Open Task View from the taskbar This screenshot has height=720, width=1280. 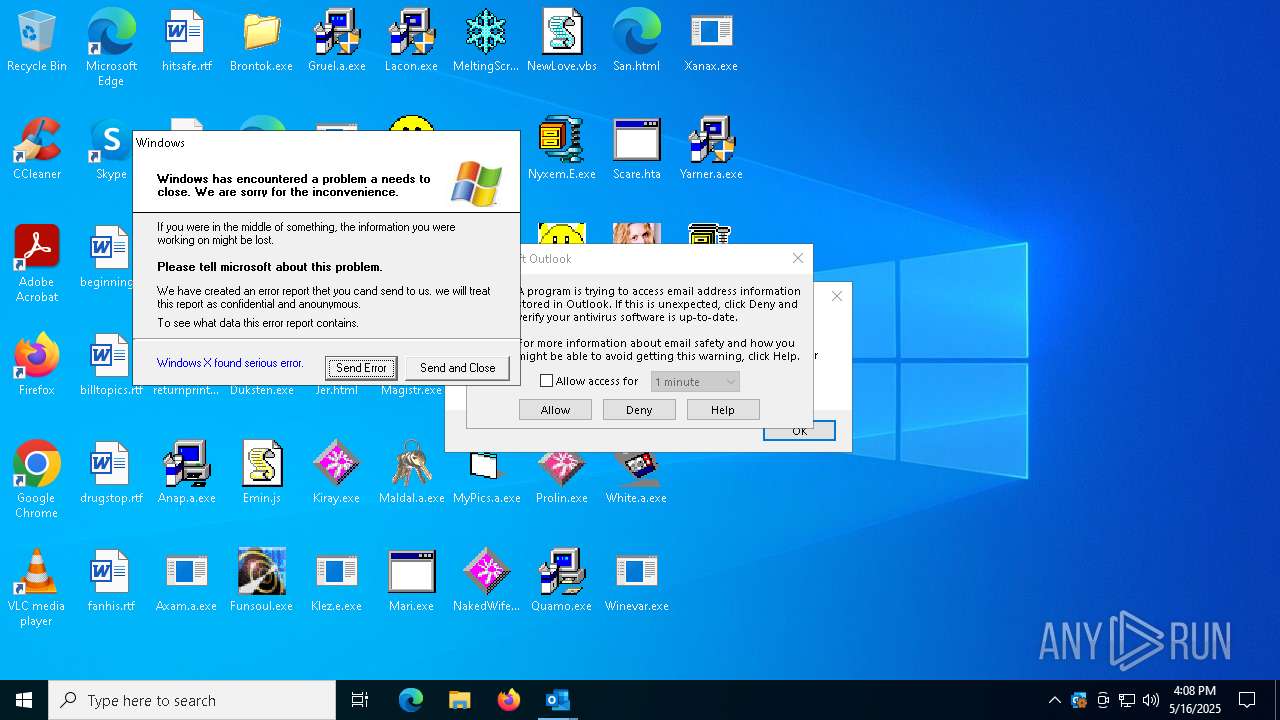(x=360, y=700)
